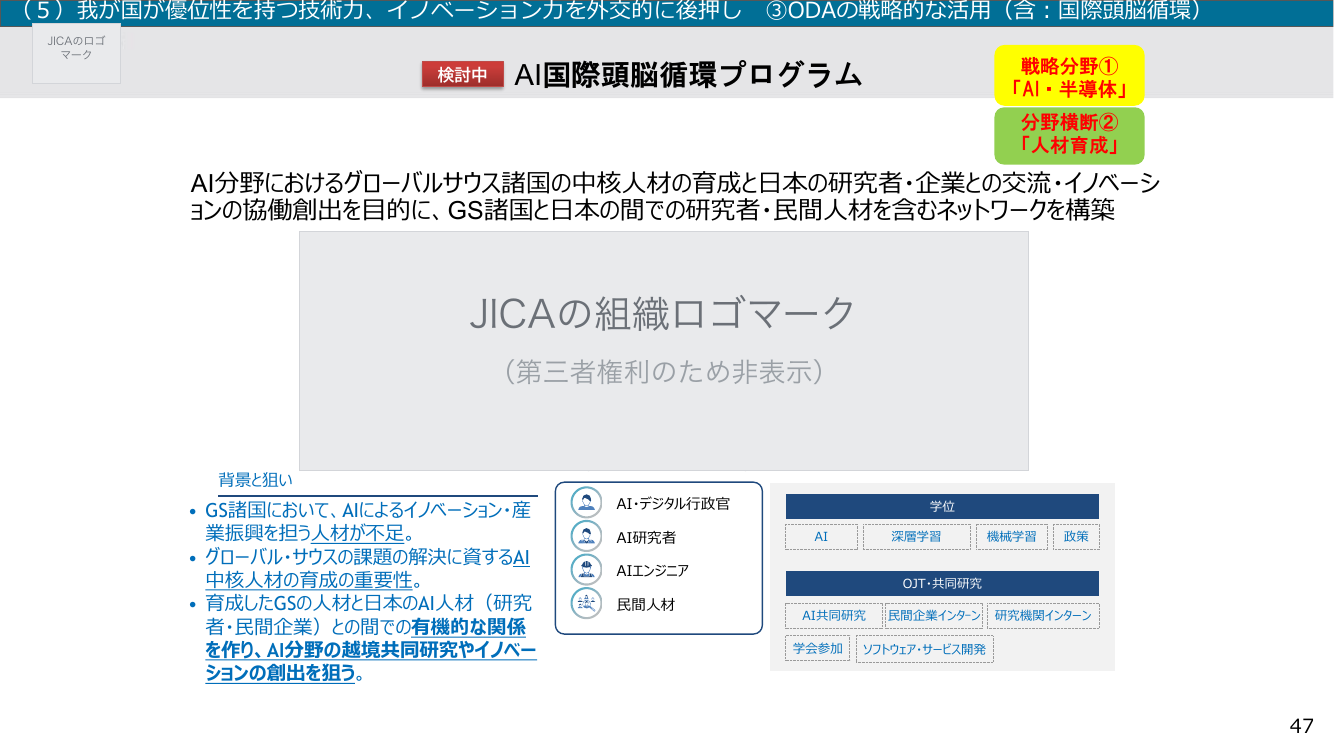Click the AIエンジニア text label
The height and width of the screenshot is (750, 1334).
(652, 571)
